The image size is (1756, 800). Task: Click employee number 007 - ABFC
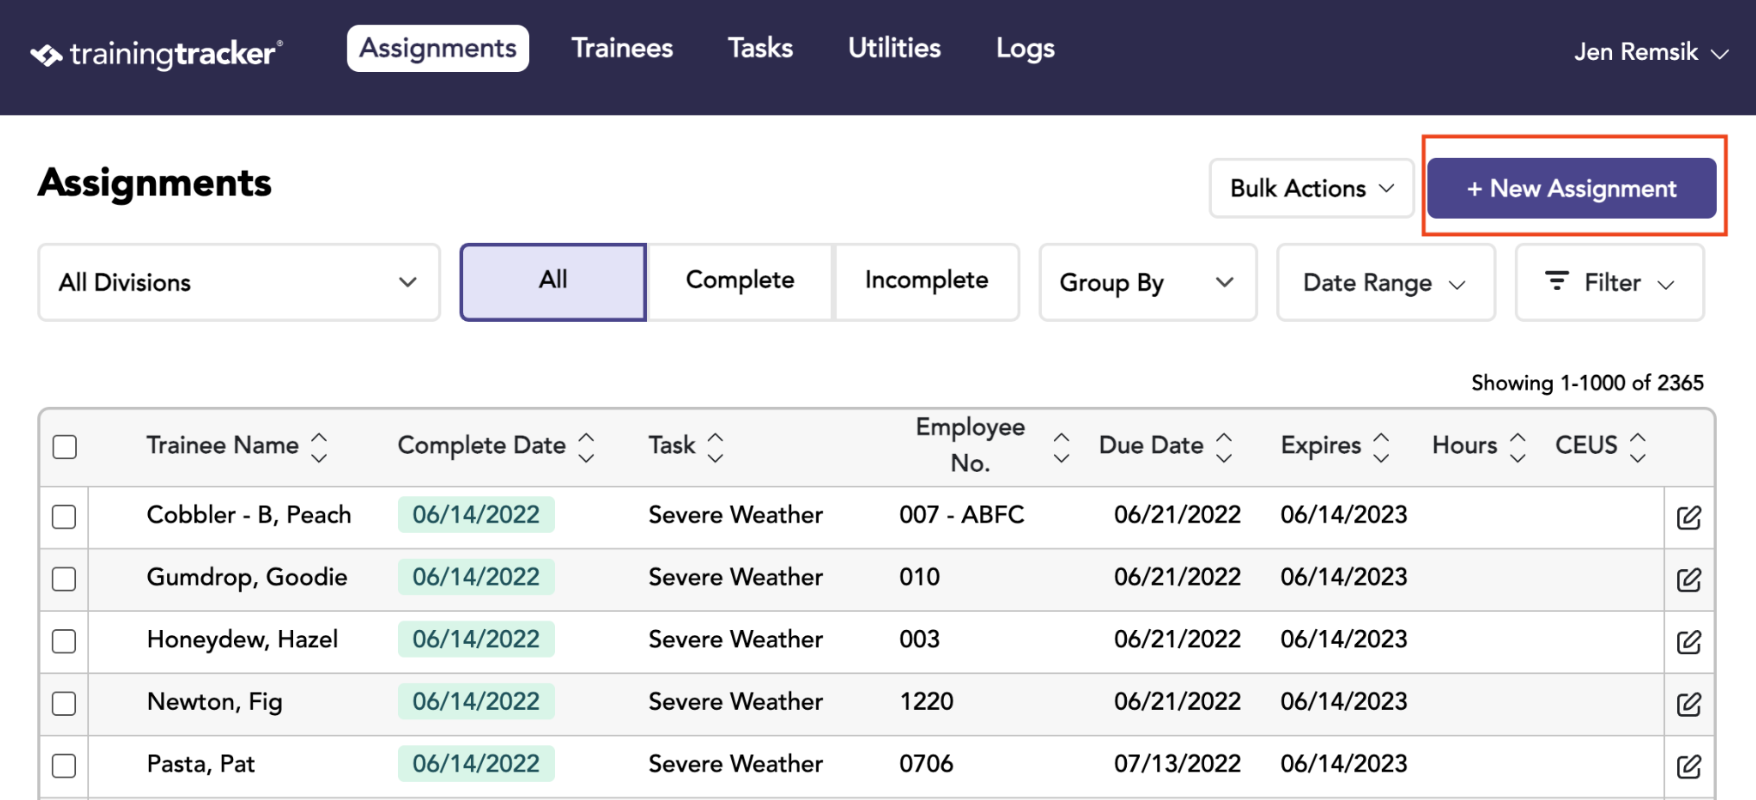pyautogui.click(x=962, y=515)
